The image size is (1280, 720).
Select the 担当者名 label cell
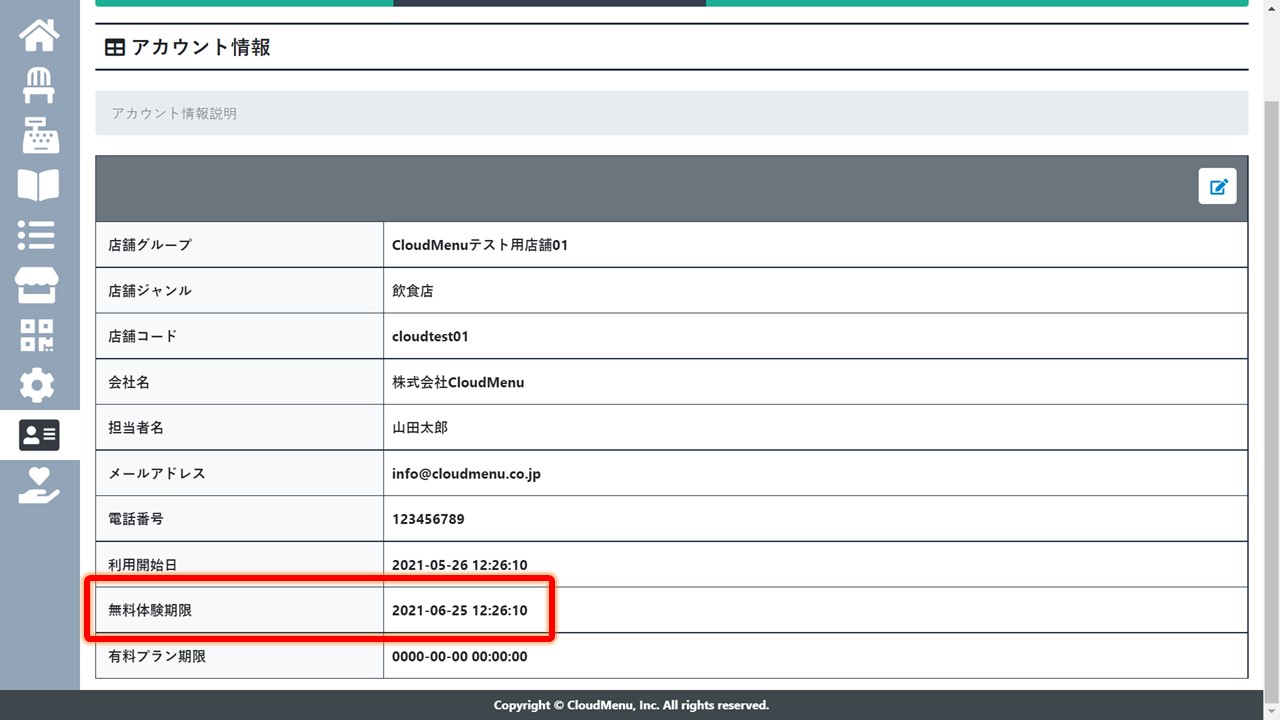240,427
